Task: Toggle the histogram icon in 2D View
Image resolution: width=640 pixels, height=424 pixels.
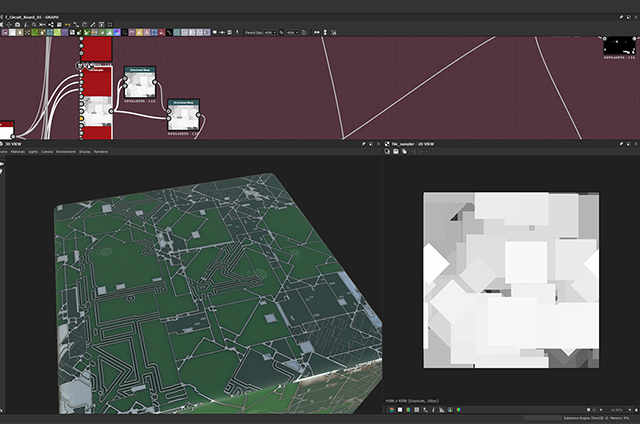Action: (442, 410)
